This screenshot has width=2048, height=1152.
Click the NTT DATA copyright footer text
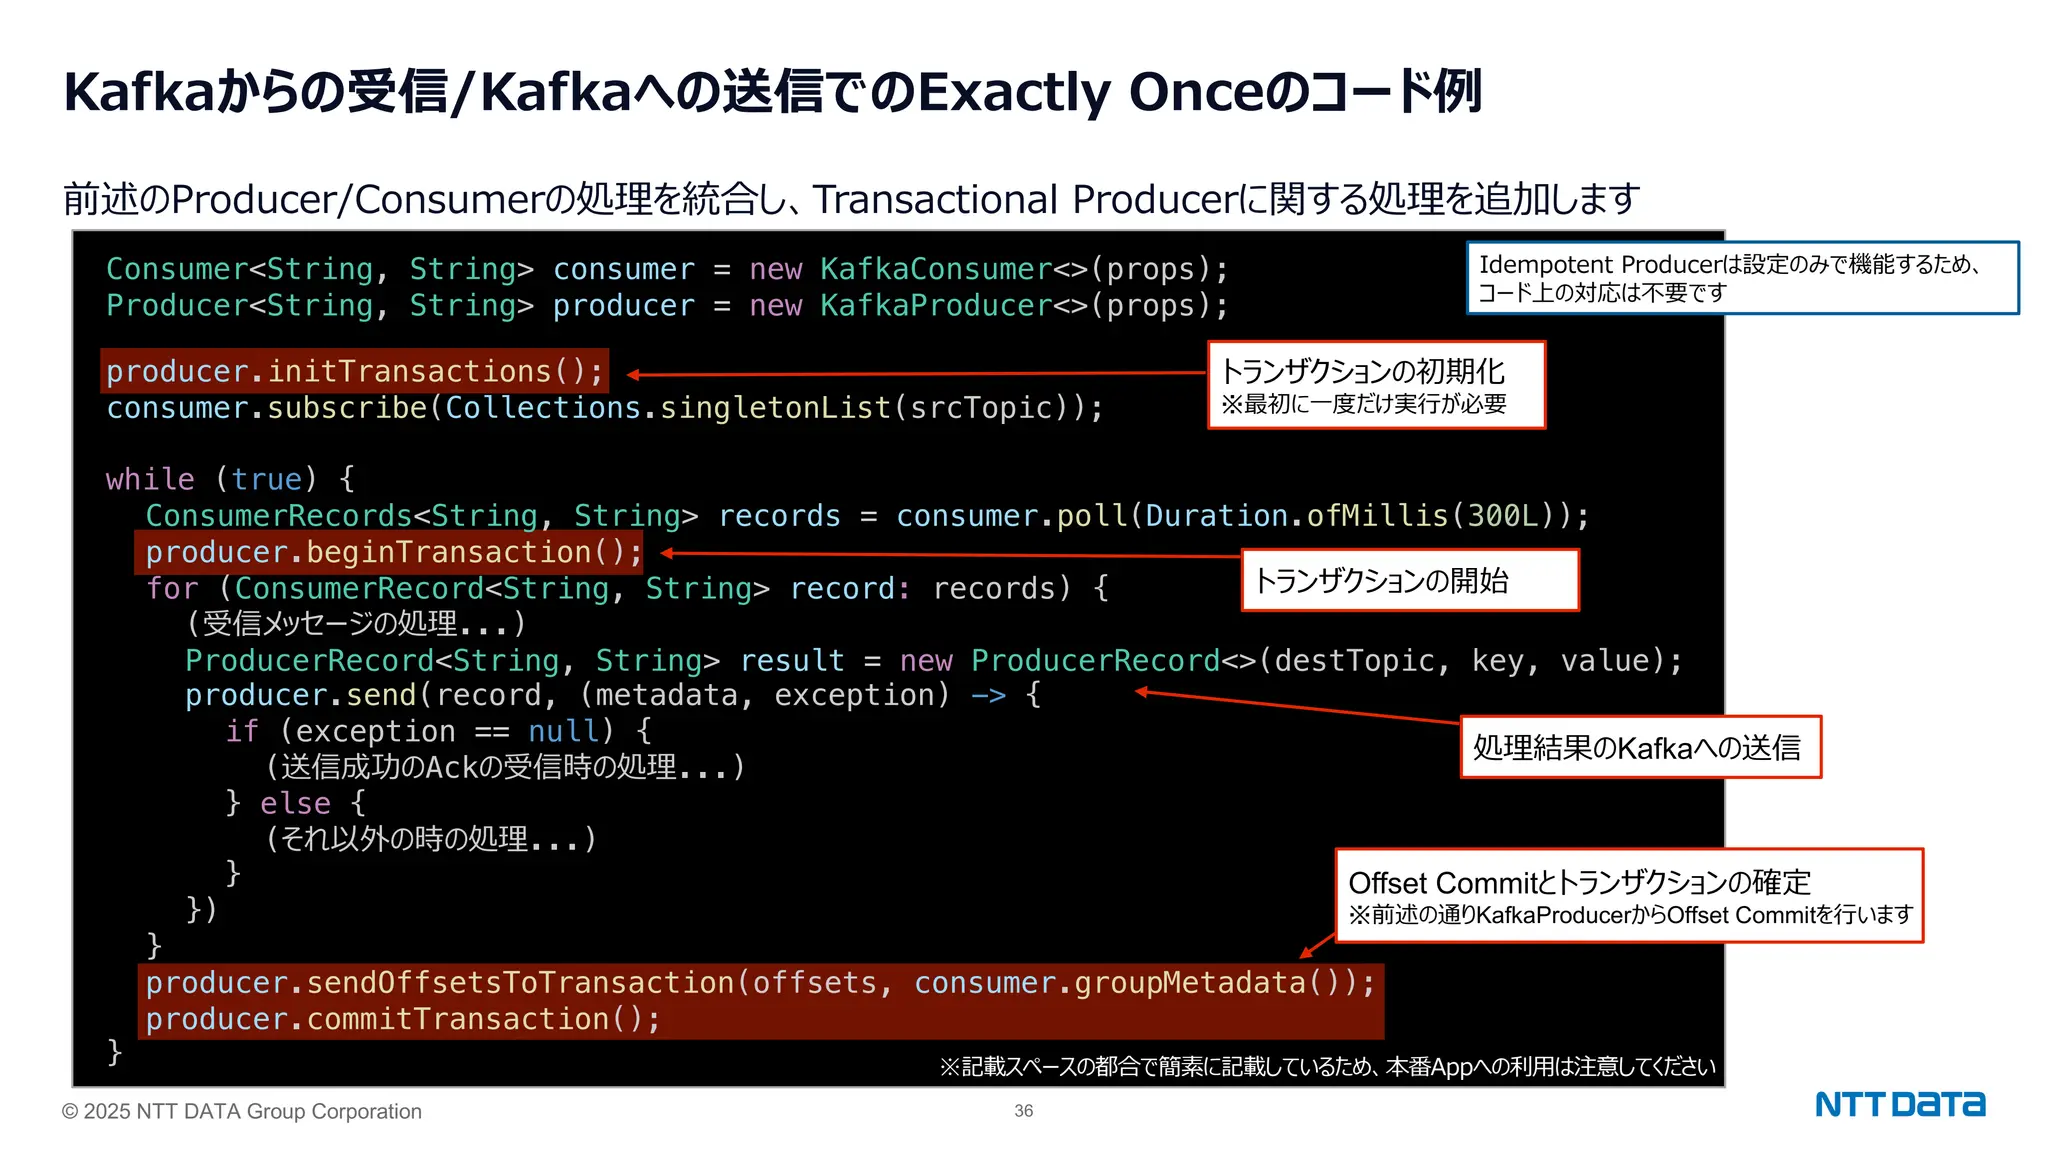pyautogui.click(x=241, y=1111)
